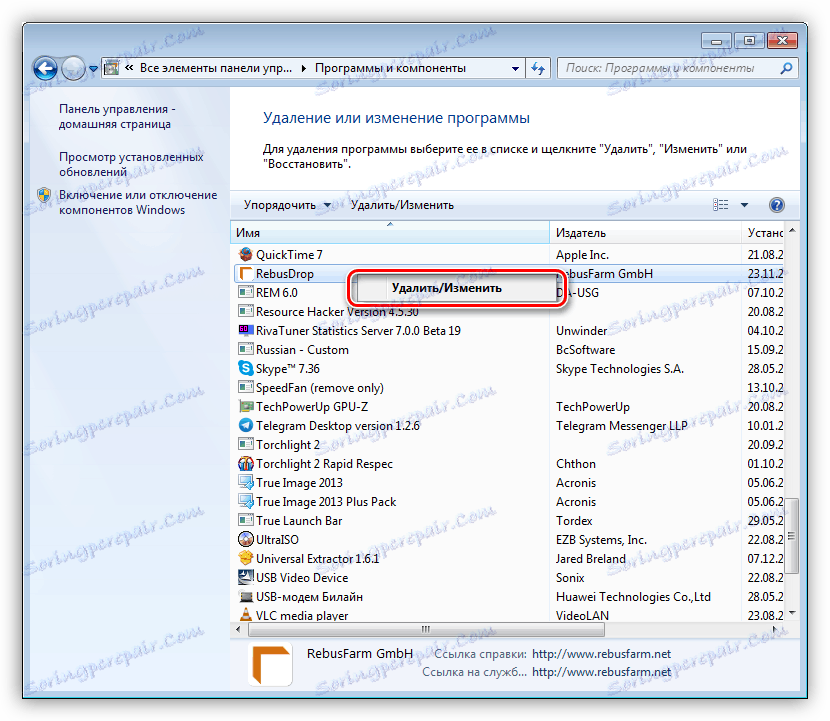Click the RebusFarm logo thumbnail in details pane
Viewport: 830px width, 721px height.
tap(270, 664)
